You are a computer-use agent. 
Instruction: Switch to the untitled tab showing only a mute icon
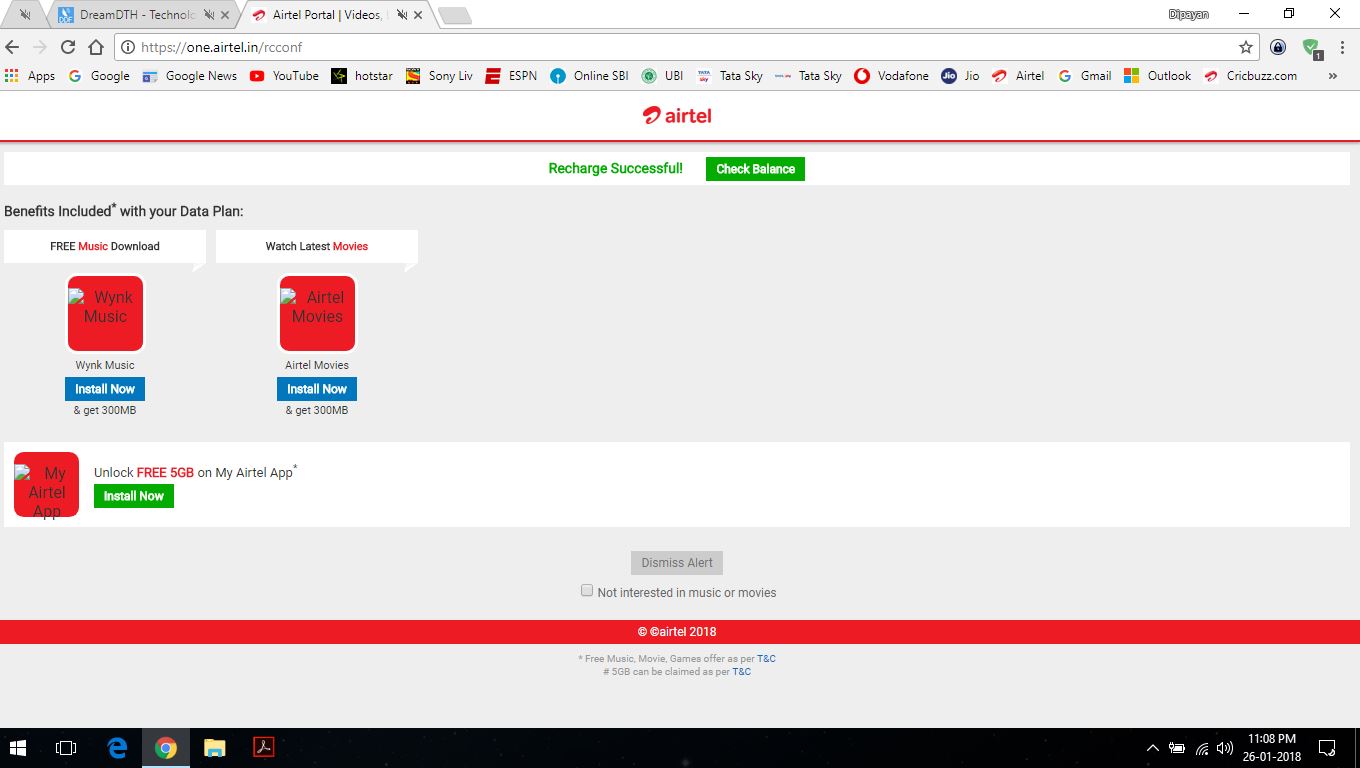pos(25,15)
